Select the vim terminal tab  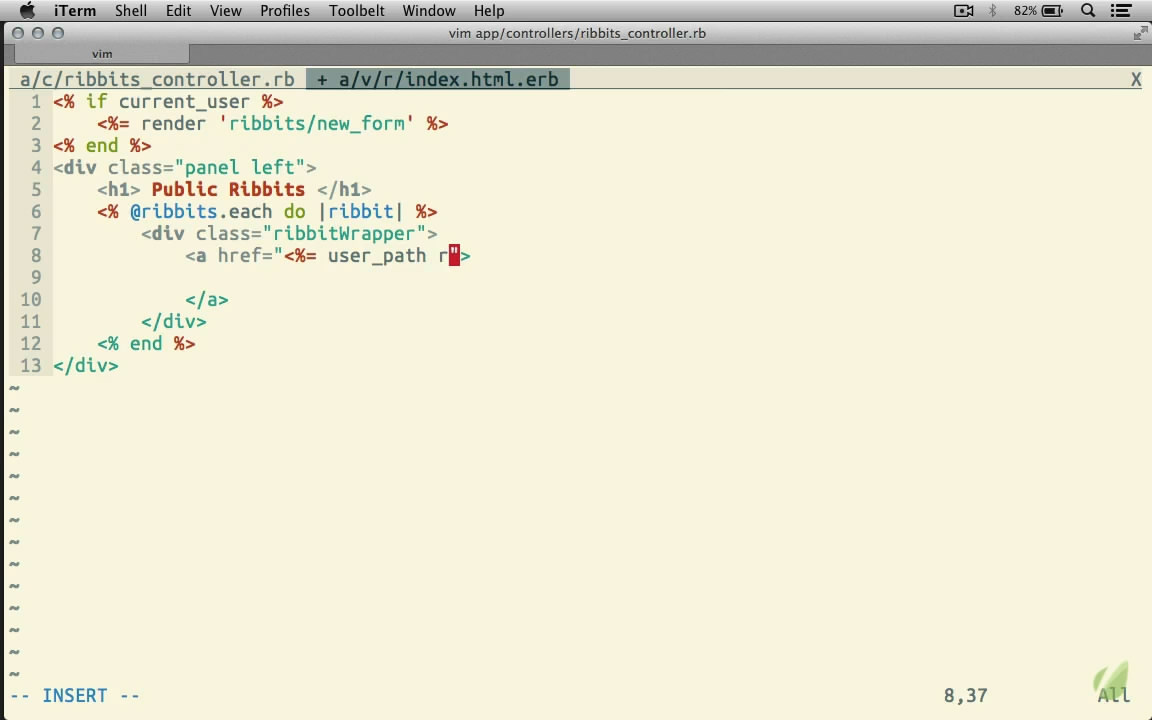click(x=102, y=54)
